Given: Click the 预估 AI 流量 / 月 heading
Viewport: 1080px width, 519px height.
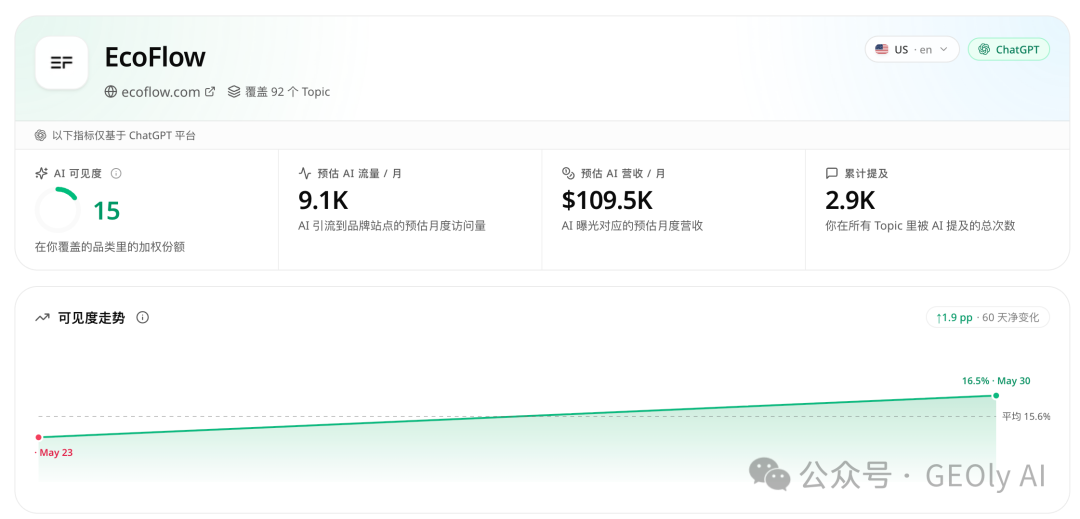Looking at the screenshot, I should (360, 173).
